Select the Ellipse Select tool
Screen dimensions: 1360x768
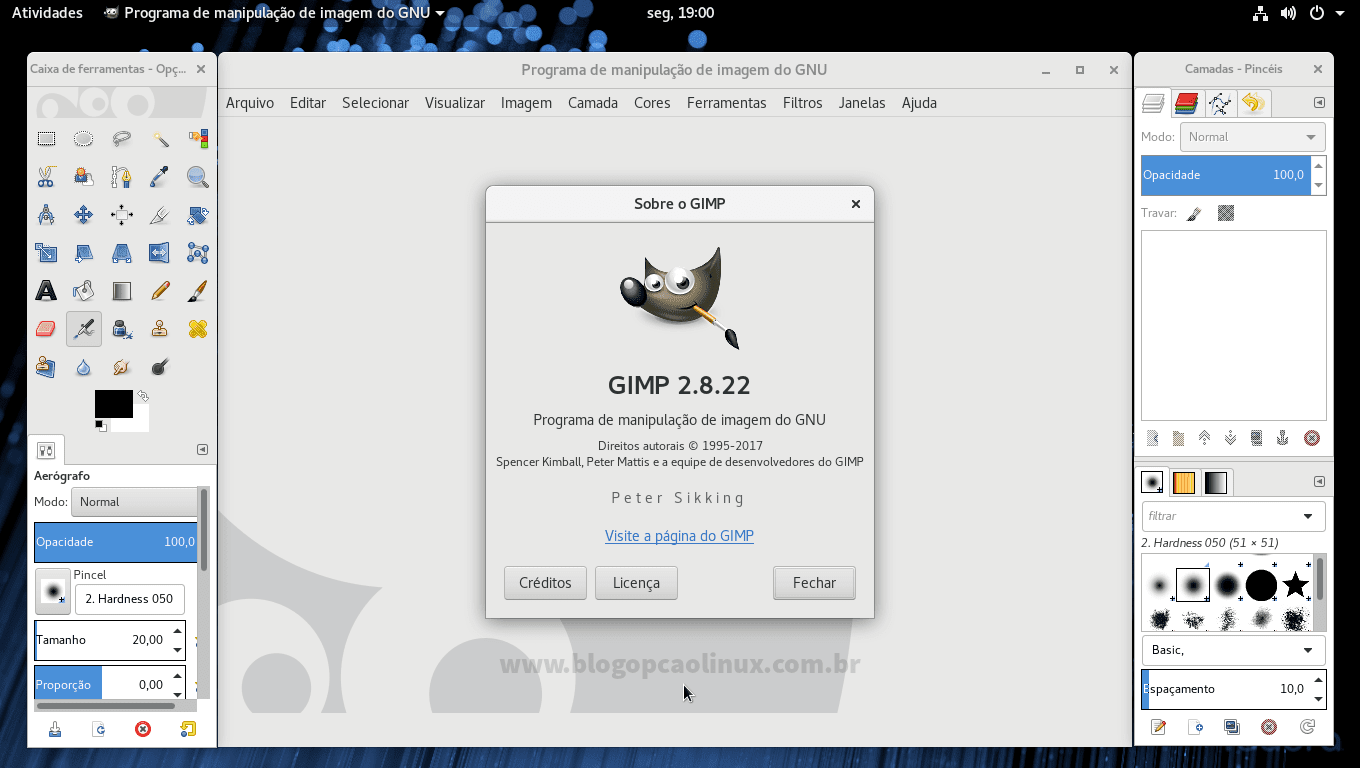click(x=84, y=139)
